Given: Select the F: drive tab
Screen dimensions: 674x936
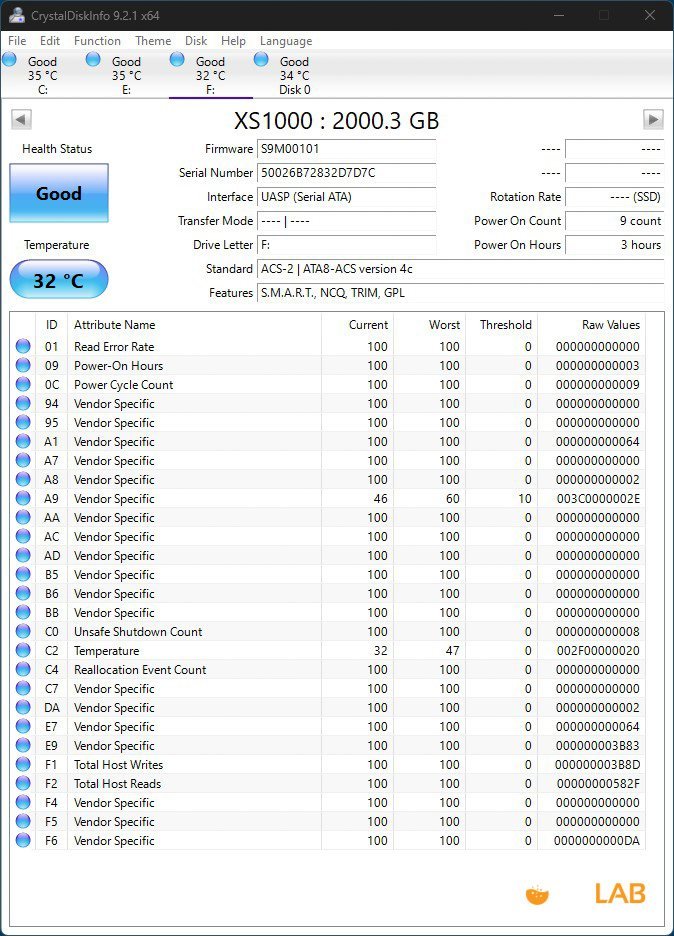Looking at the screenshot, I should [x=211, y=75].
